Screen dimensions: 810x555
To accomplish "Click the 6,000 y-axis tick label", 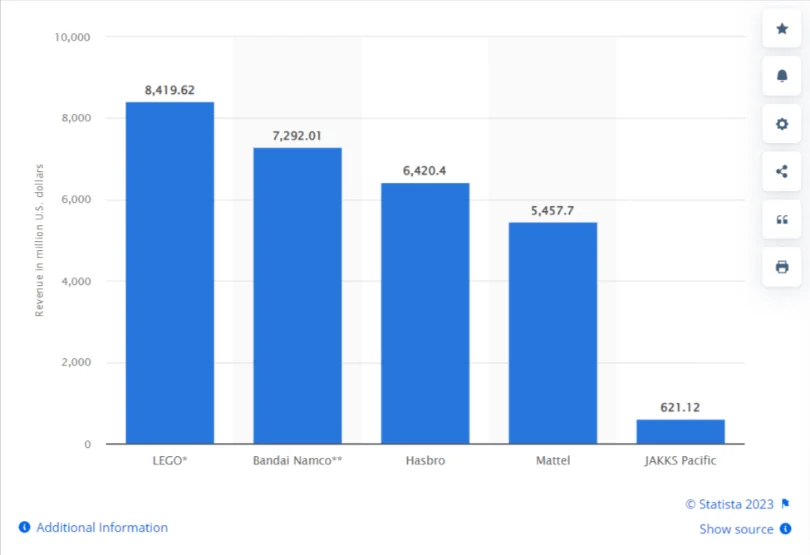I will [x=76, y=199].
